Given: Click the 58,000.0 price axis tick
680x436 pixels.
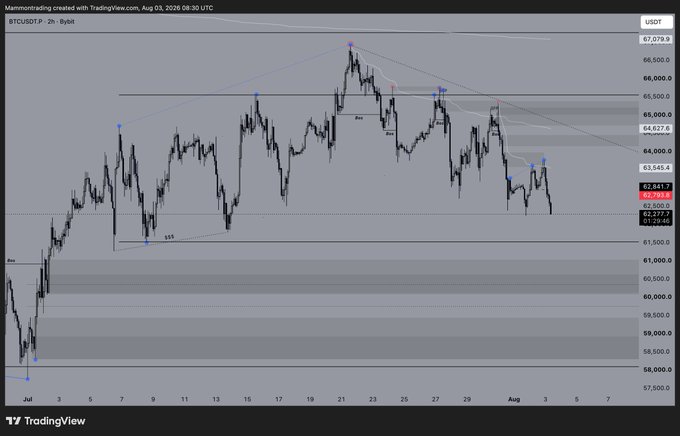Looking at the screenshot, I should click(657, 370).
